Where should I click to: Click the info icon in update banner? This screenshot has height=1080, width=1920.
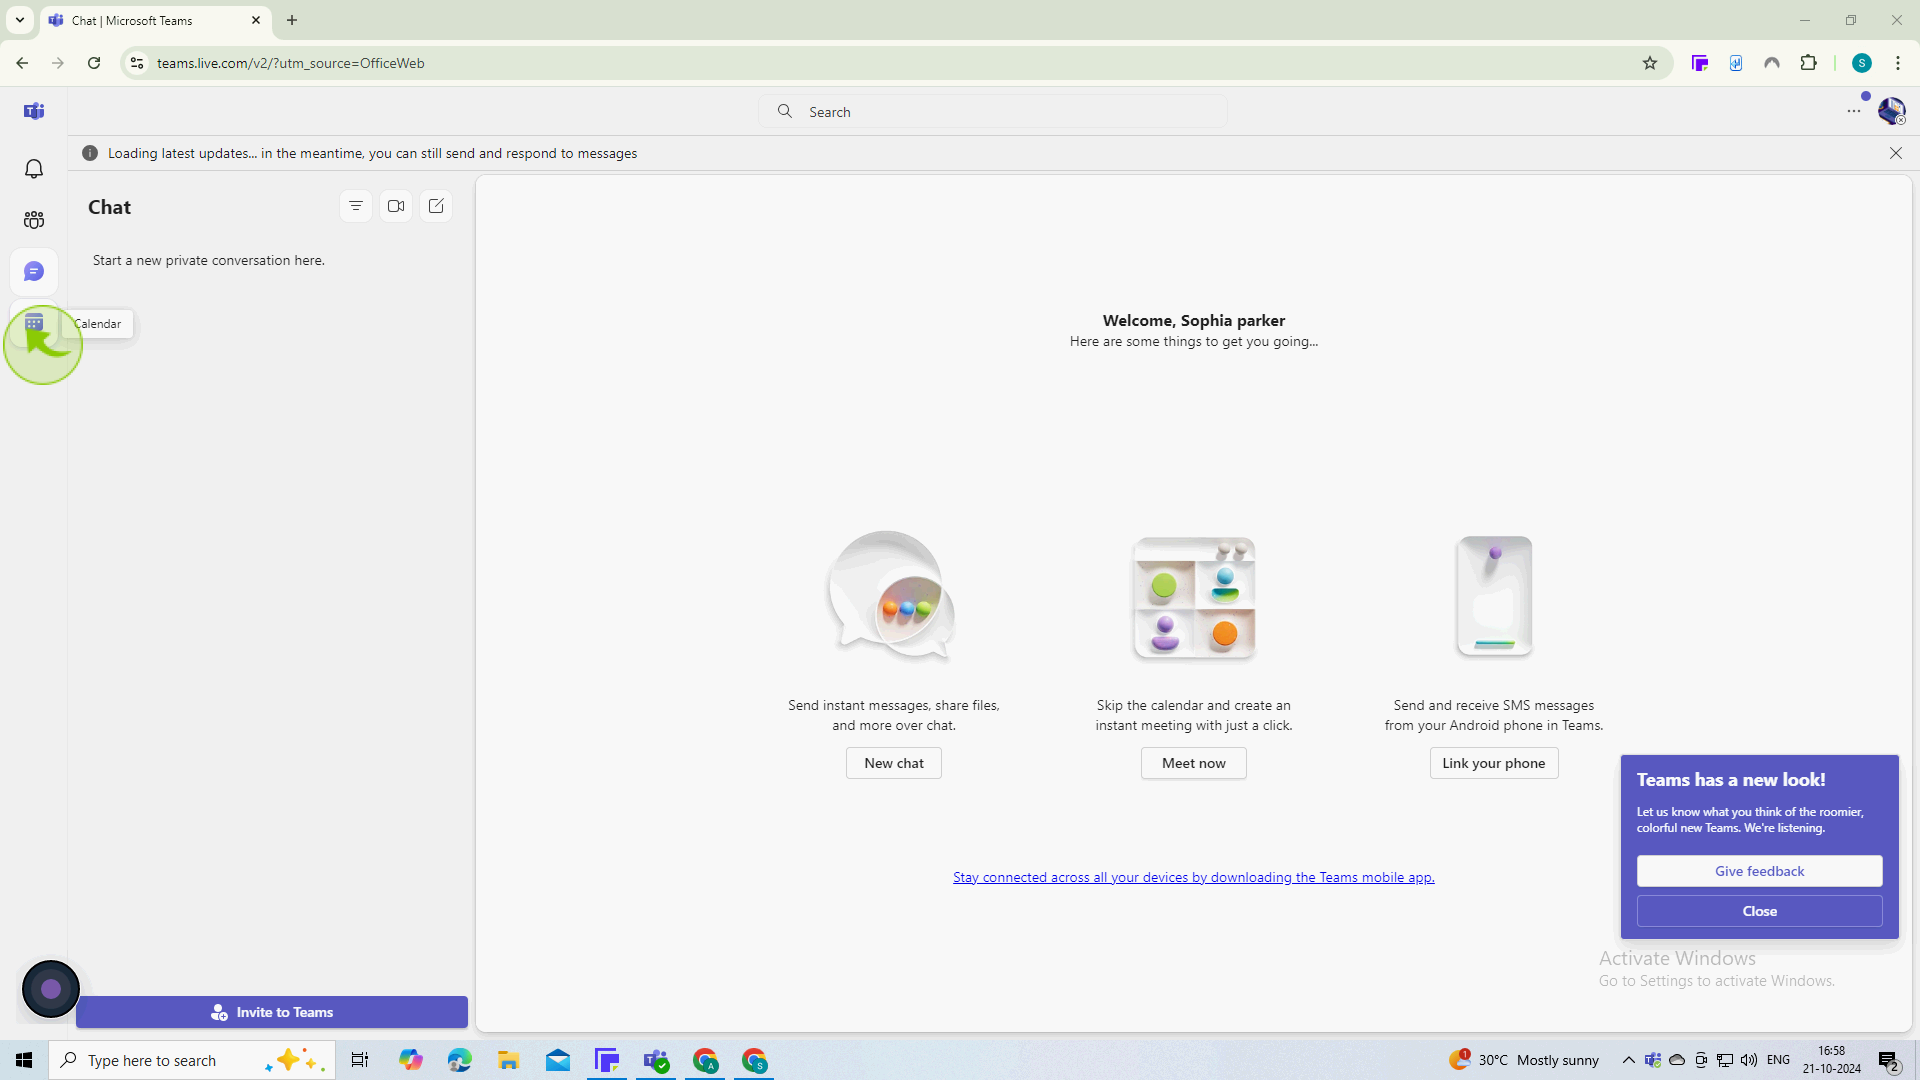point(90,153)
